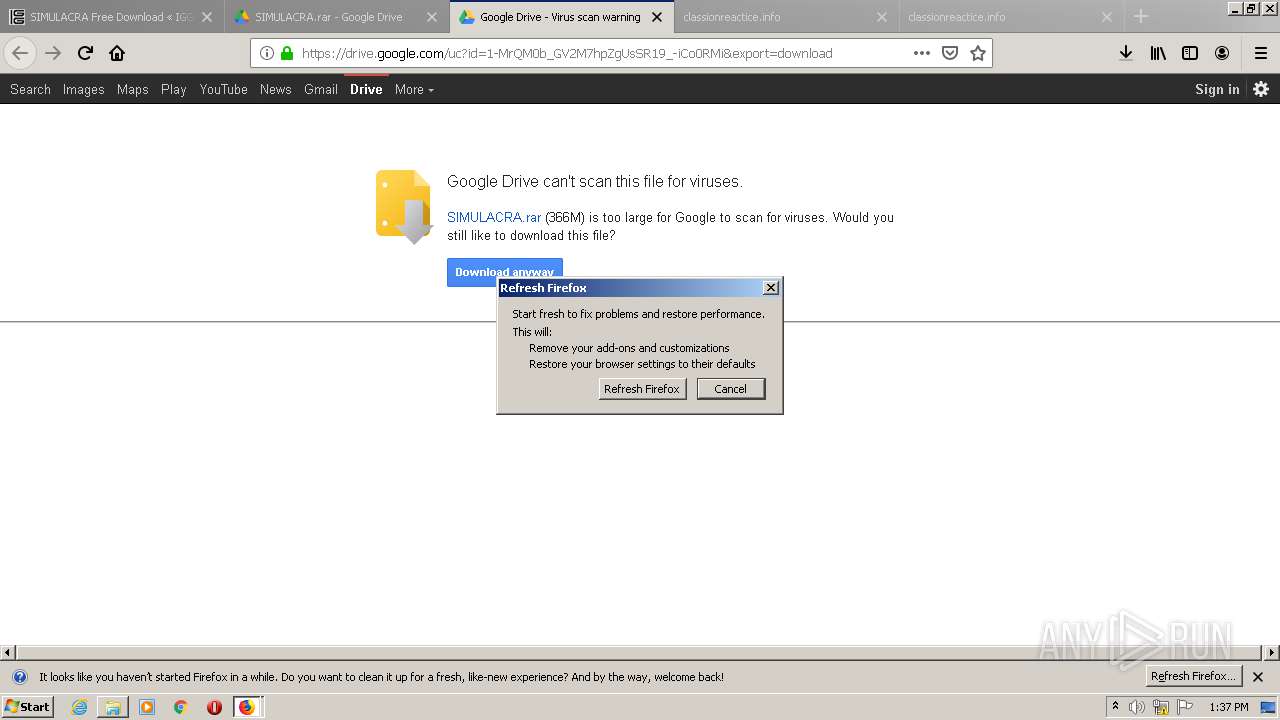Screen dimensions: 1280x720
Task: Confirm Refresh Firefox in dialog
Action: (642, 389)
